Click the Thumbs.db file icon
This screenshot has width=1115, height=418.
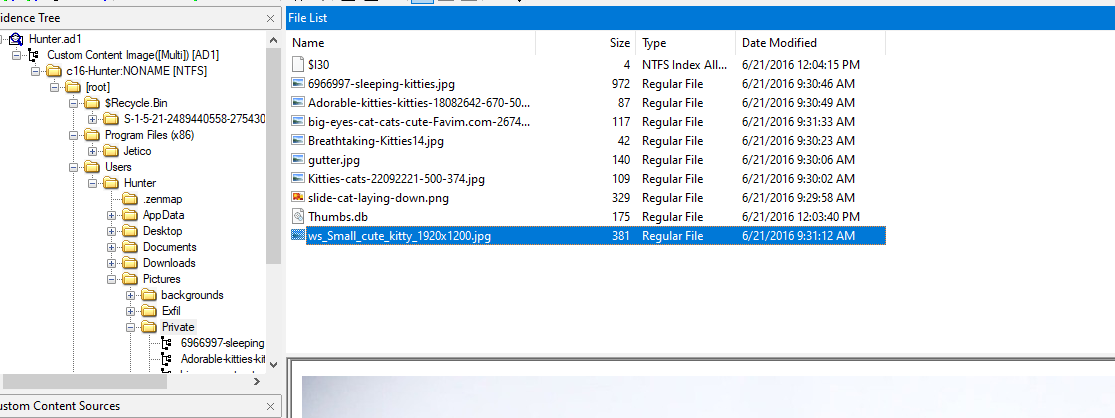[298, 217]
